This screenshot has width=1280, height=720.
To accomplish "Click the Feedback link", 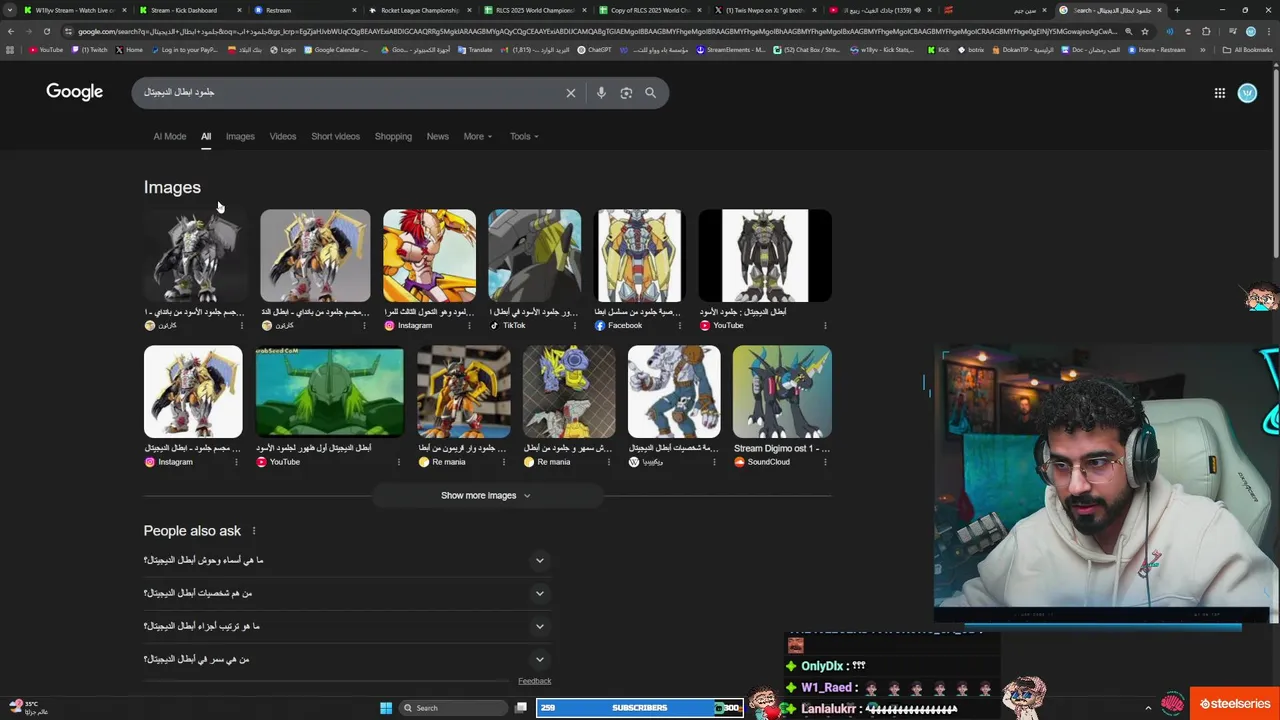I will [x=535, y=681].
